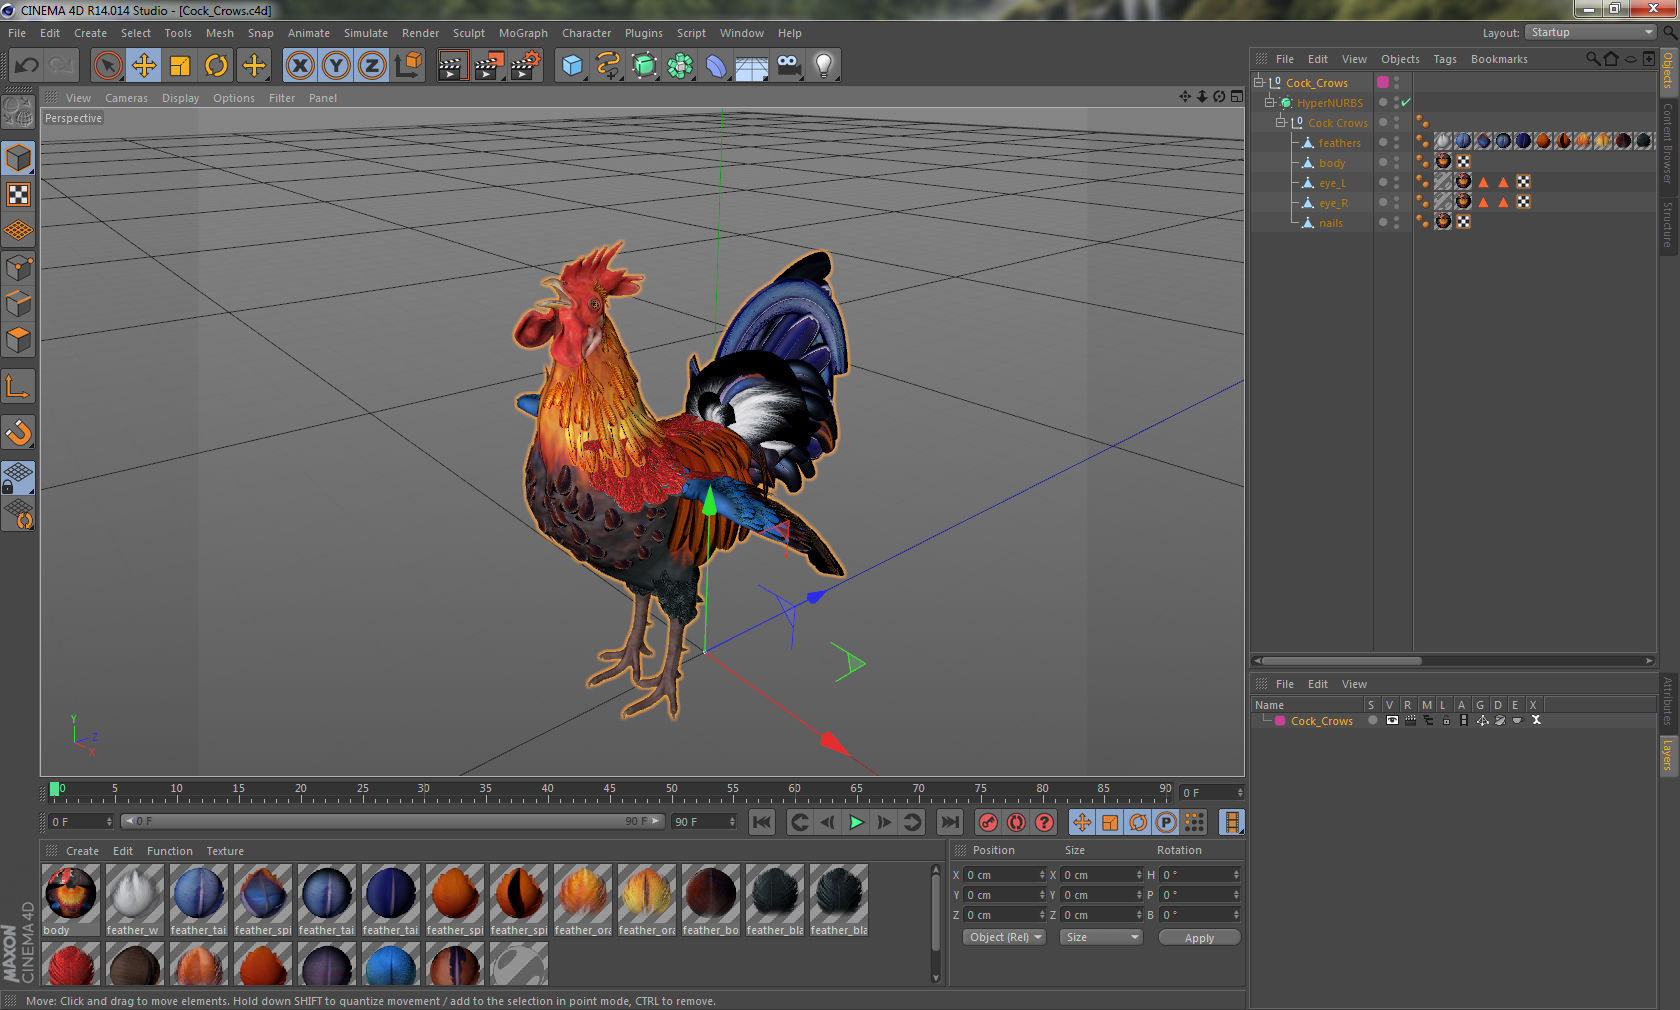
Task: Toggle the Snap magnet icon
Action: (18, 432)
